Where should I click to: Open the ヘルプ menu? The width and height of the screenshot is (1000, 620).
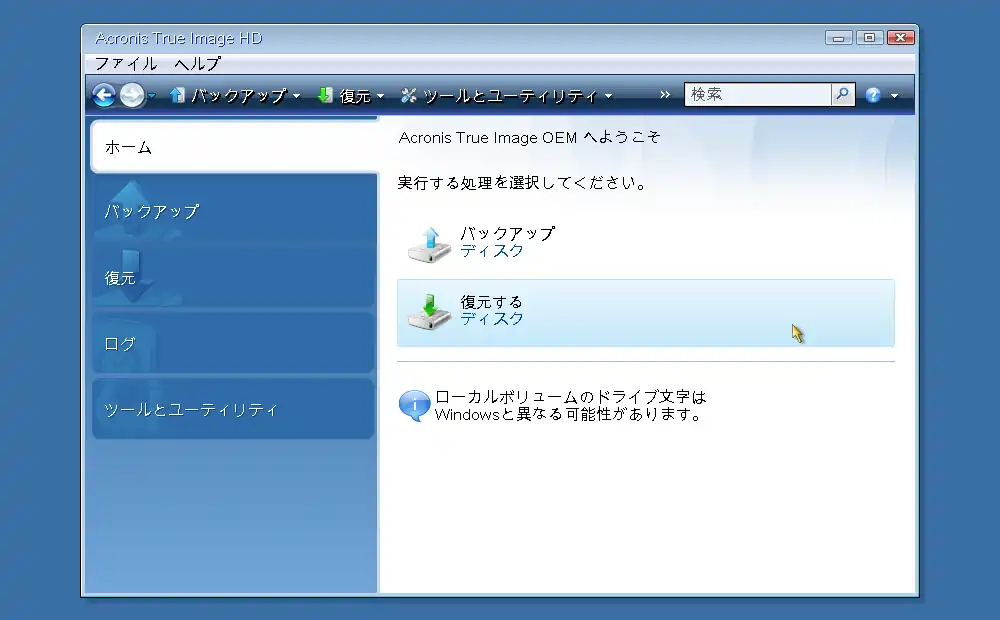coord(197,63)
